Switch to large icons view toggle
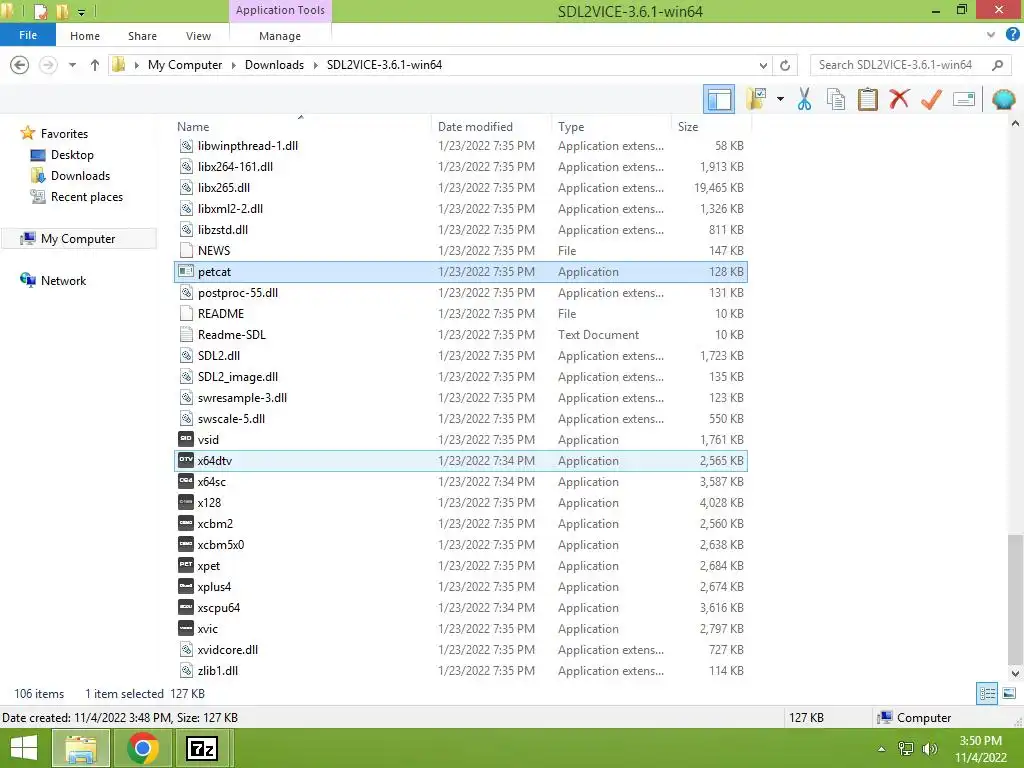1024x768 pixels. 1009,693
